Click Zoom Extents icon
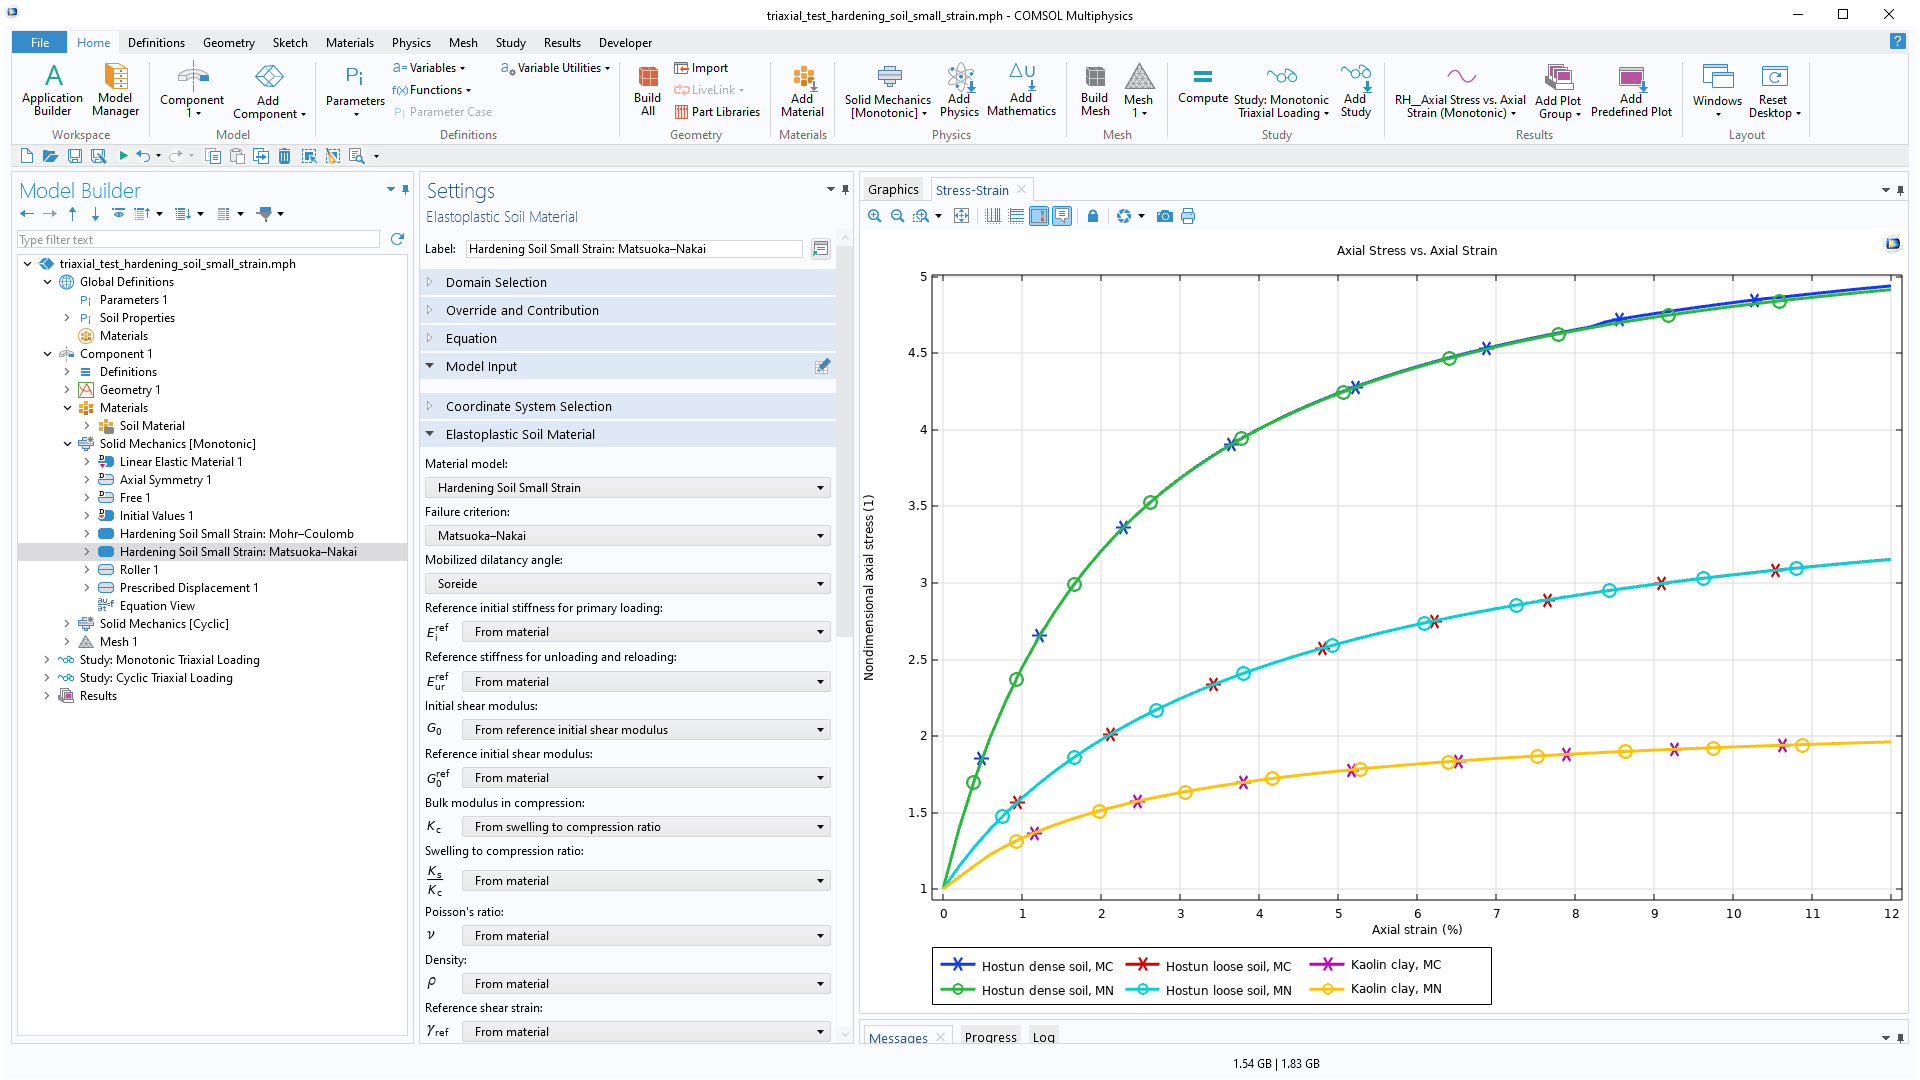The height and width of the screenshot is (1080, 1920). [961, 216]
